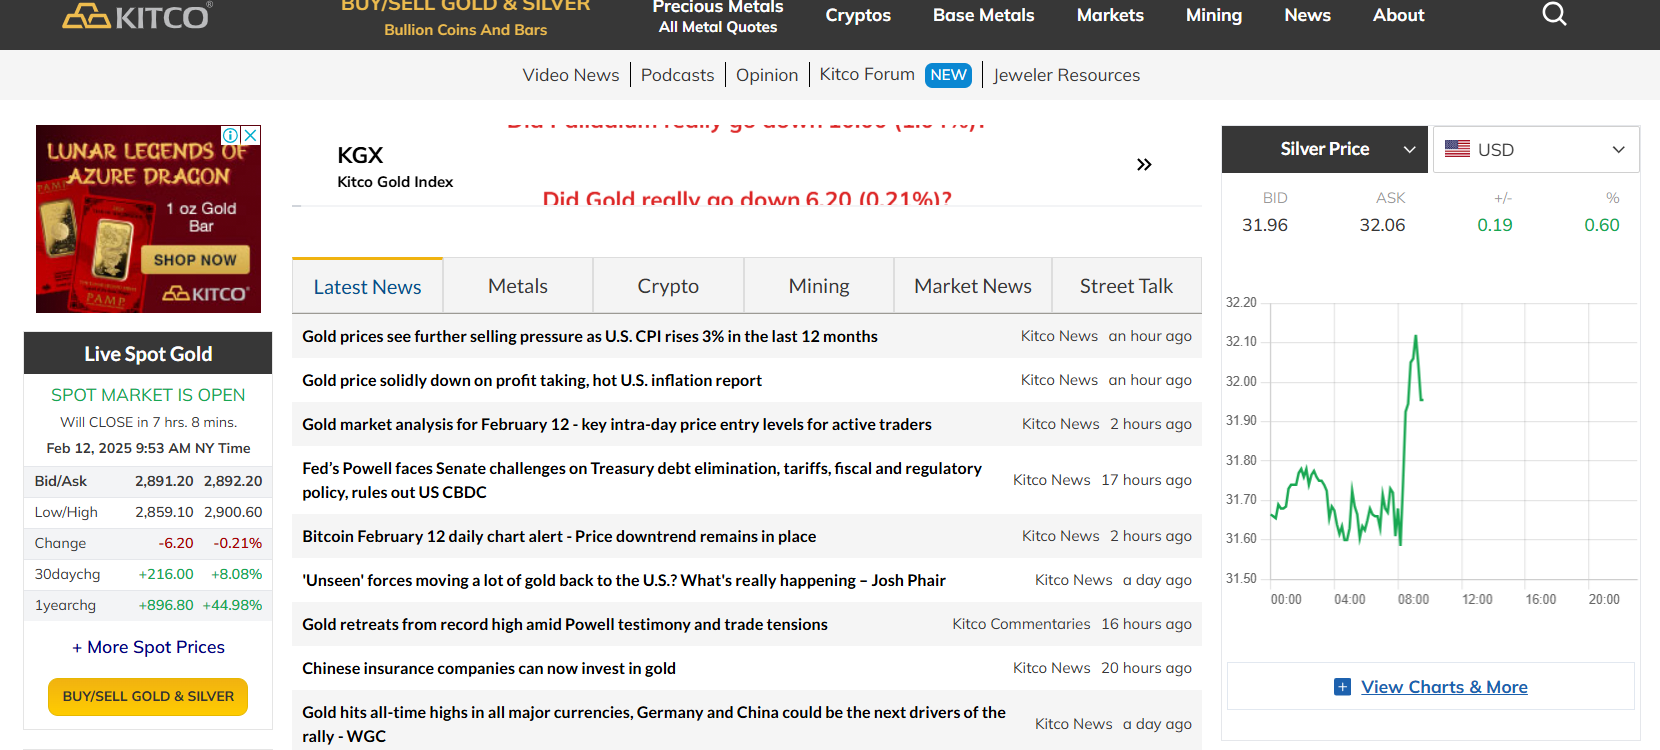The image size is (1660, 750).
Task: Open Gold hits all-time highs WGC article
Action: click(654, 724)
